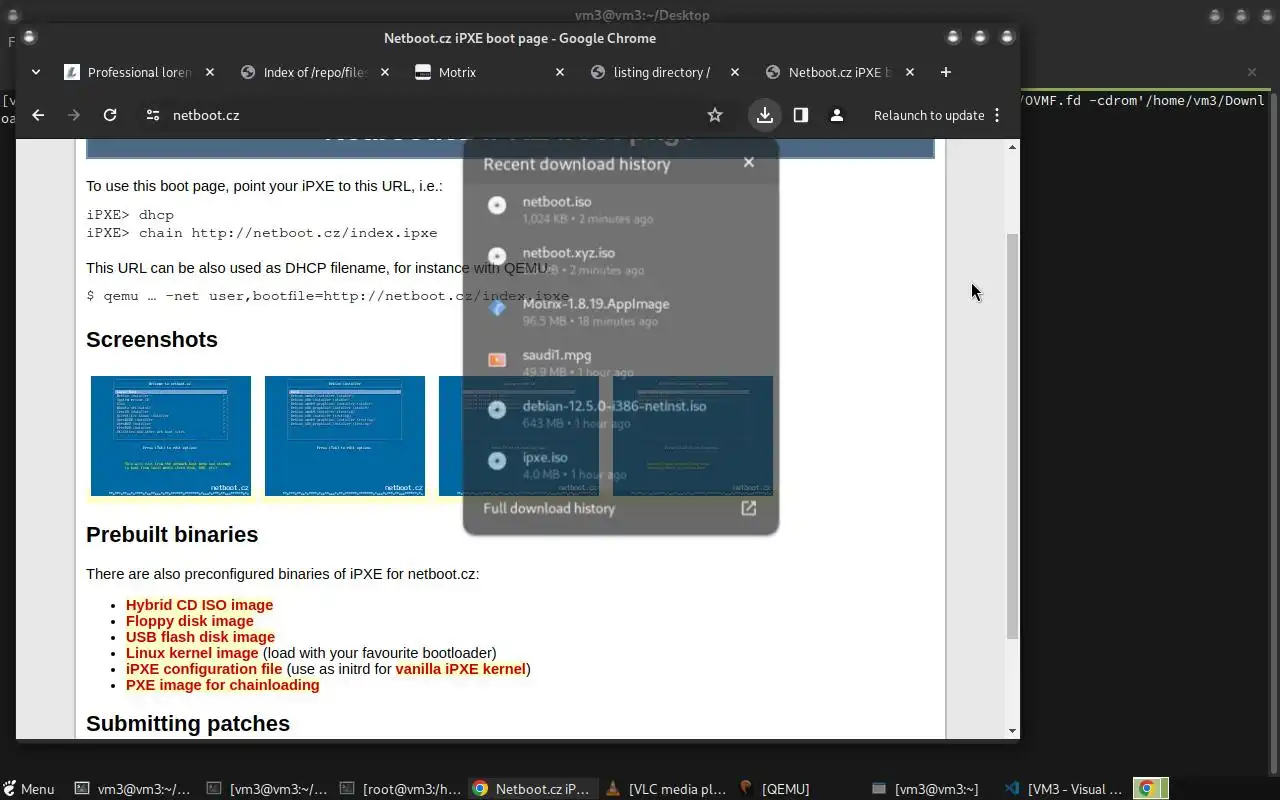Open netboot.xyz.iso download entry

621,260
